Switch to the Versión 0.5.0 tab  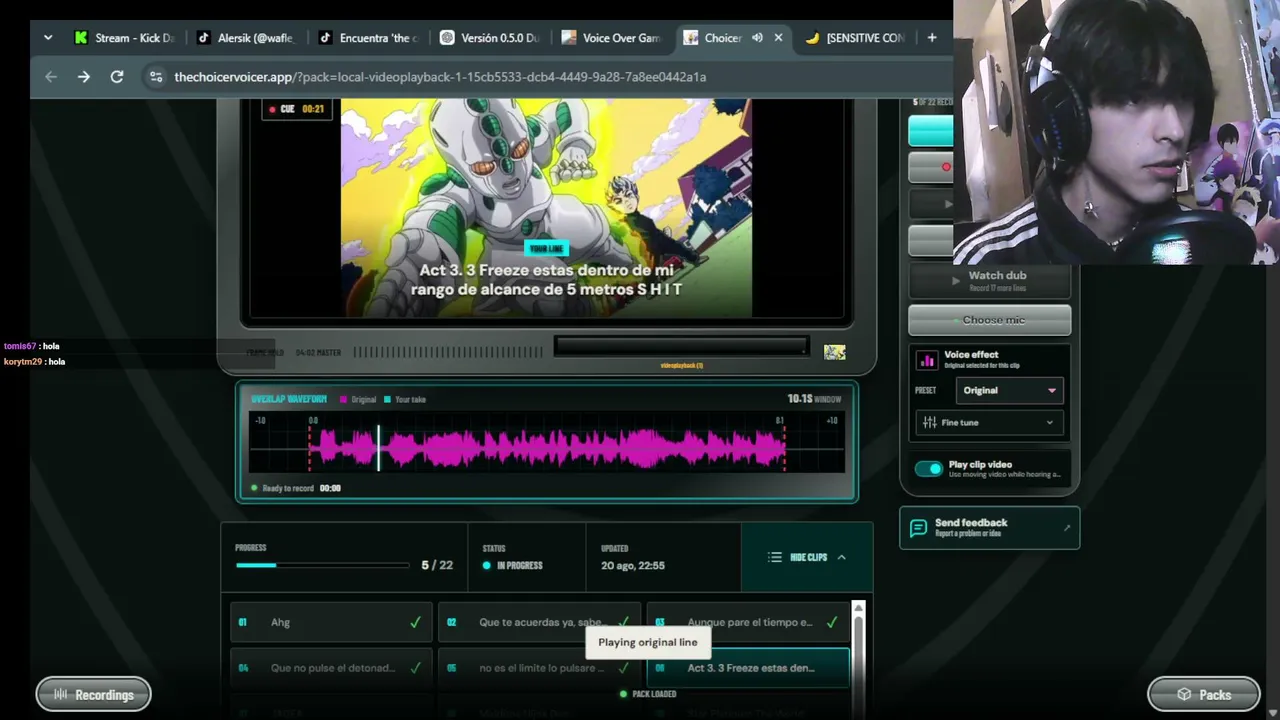[490, 38]
